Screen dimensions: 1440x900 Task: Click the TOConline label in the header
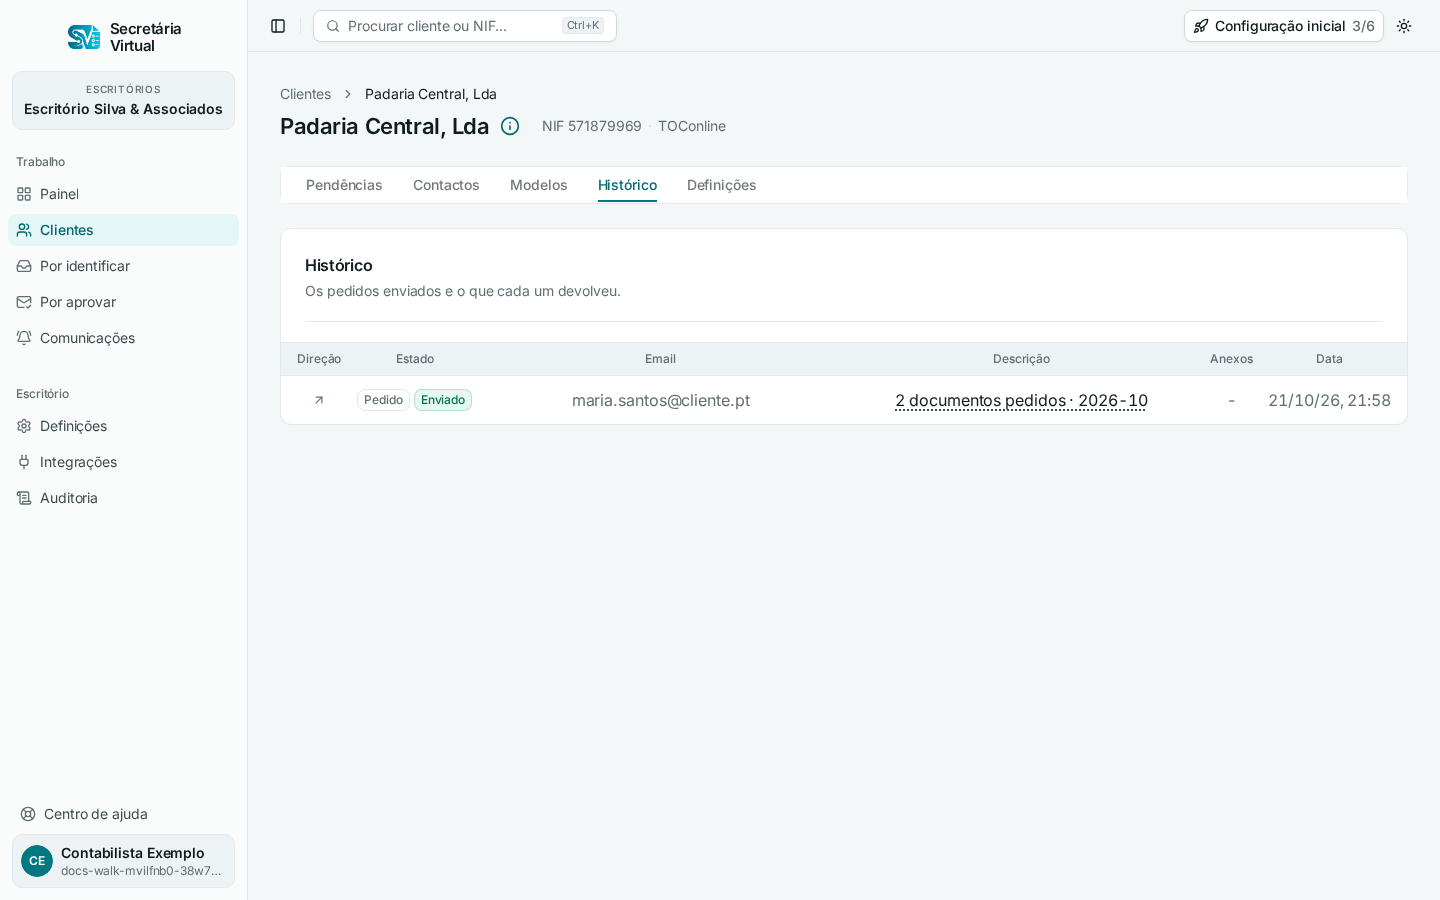[692, 126]
